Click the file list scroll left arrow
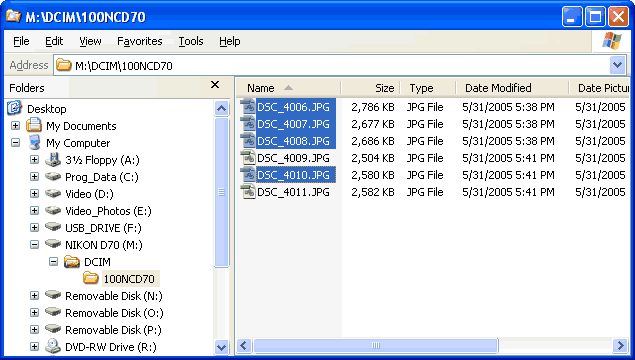The width and height of the screenshot is (635, 360). 243,345
